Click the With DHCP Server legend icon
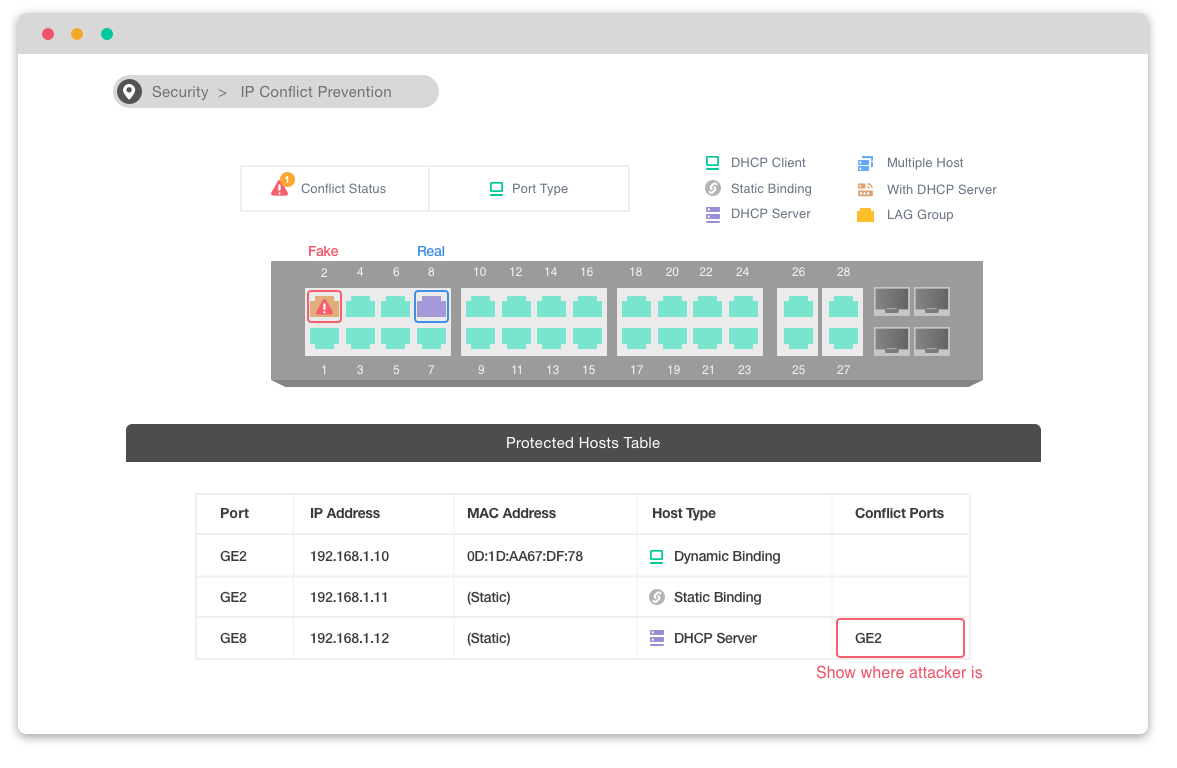The height and width of the screenshot is (768, 1177). click(865, 189)
